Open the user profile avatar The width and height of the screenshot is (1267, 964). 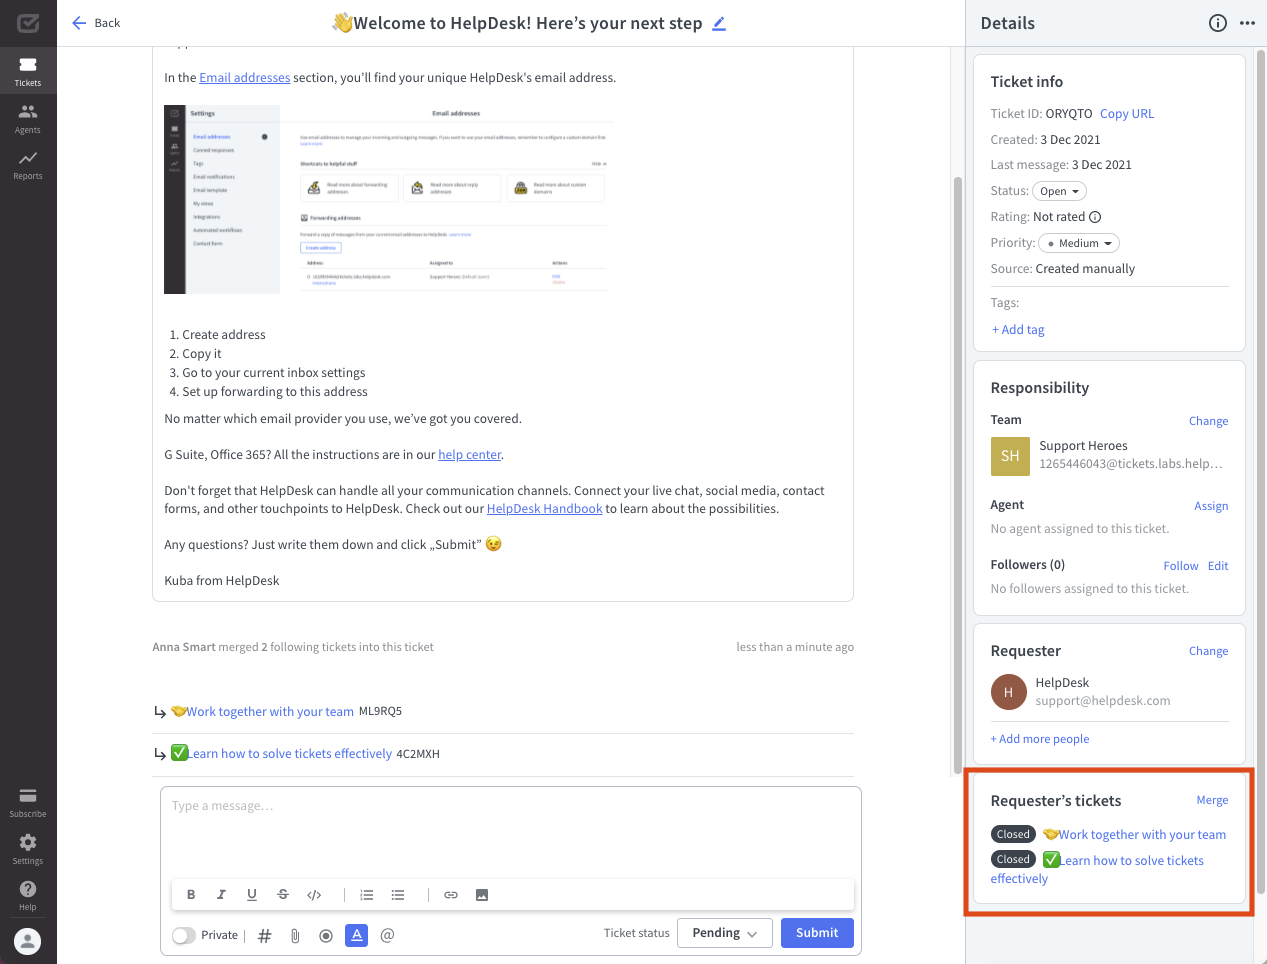tap(28, 940)
